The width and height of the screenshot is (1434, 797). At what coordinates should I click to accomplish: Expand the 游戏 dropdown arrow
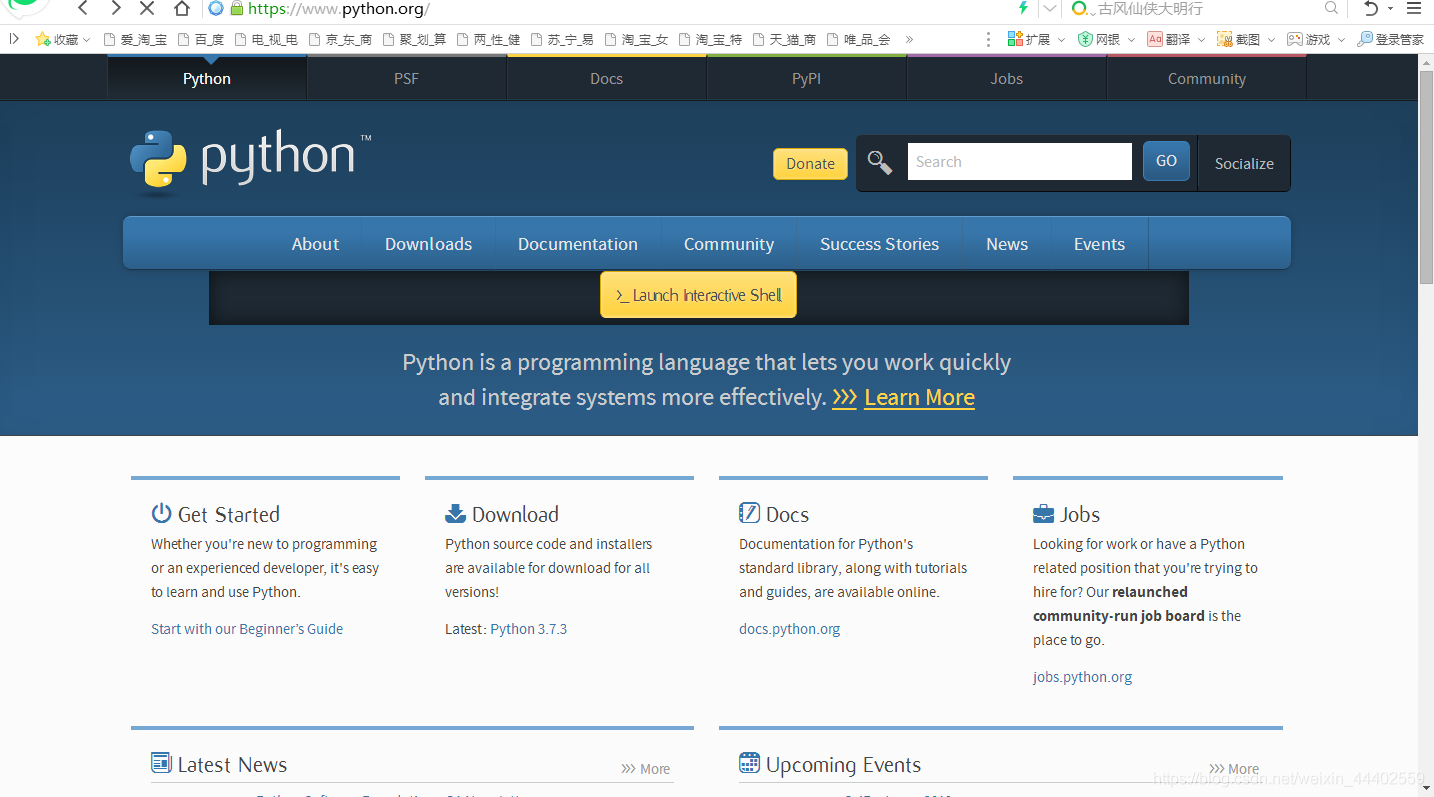click(x=1341, y=40)
